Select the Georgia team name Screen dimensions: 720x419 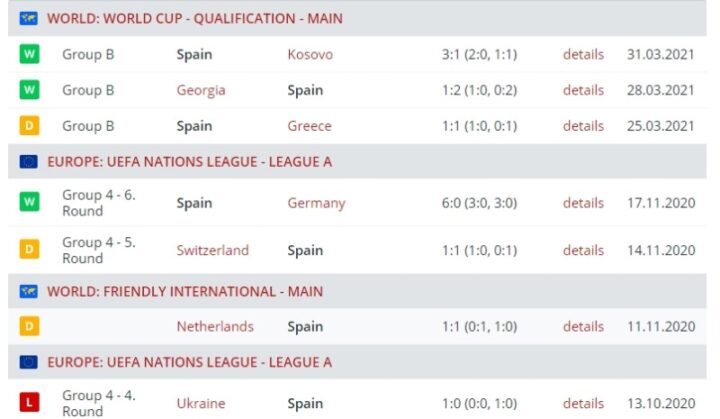201,90
